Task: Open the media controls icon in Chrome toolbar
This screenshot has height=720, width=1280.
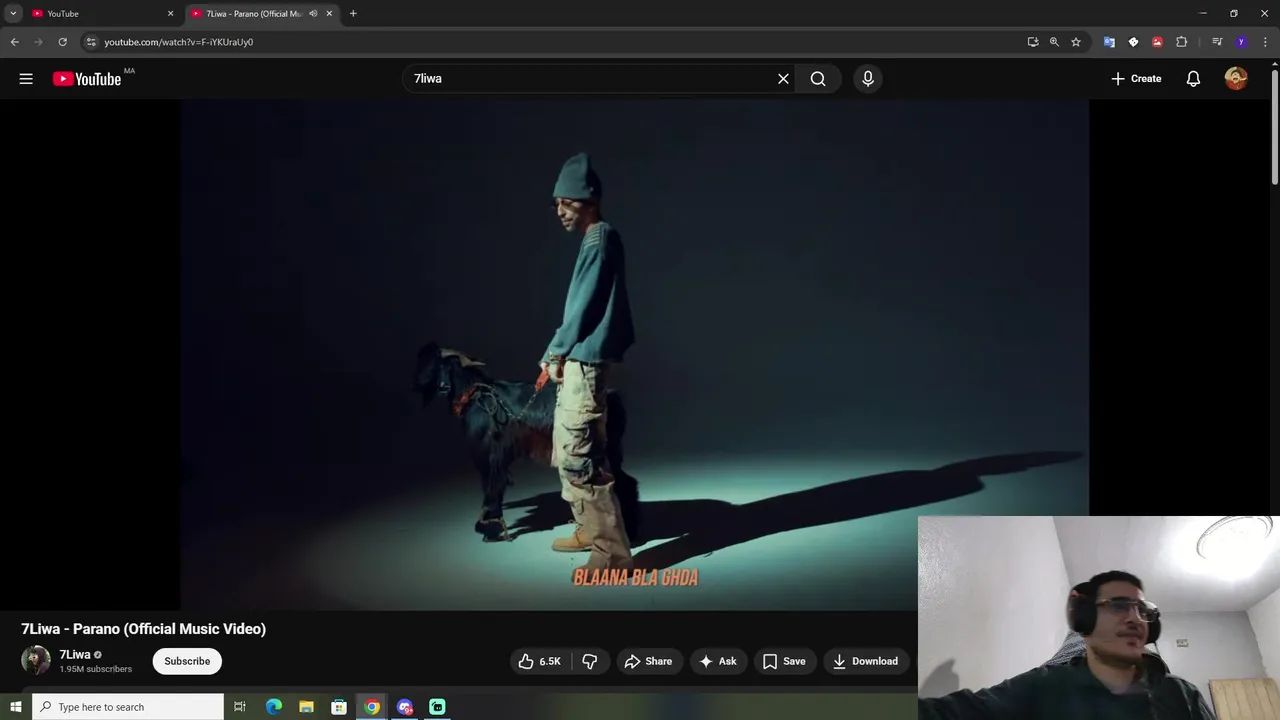Action: [1217, 42]
